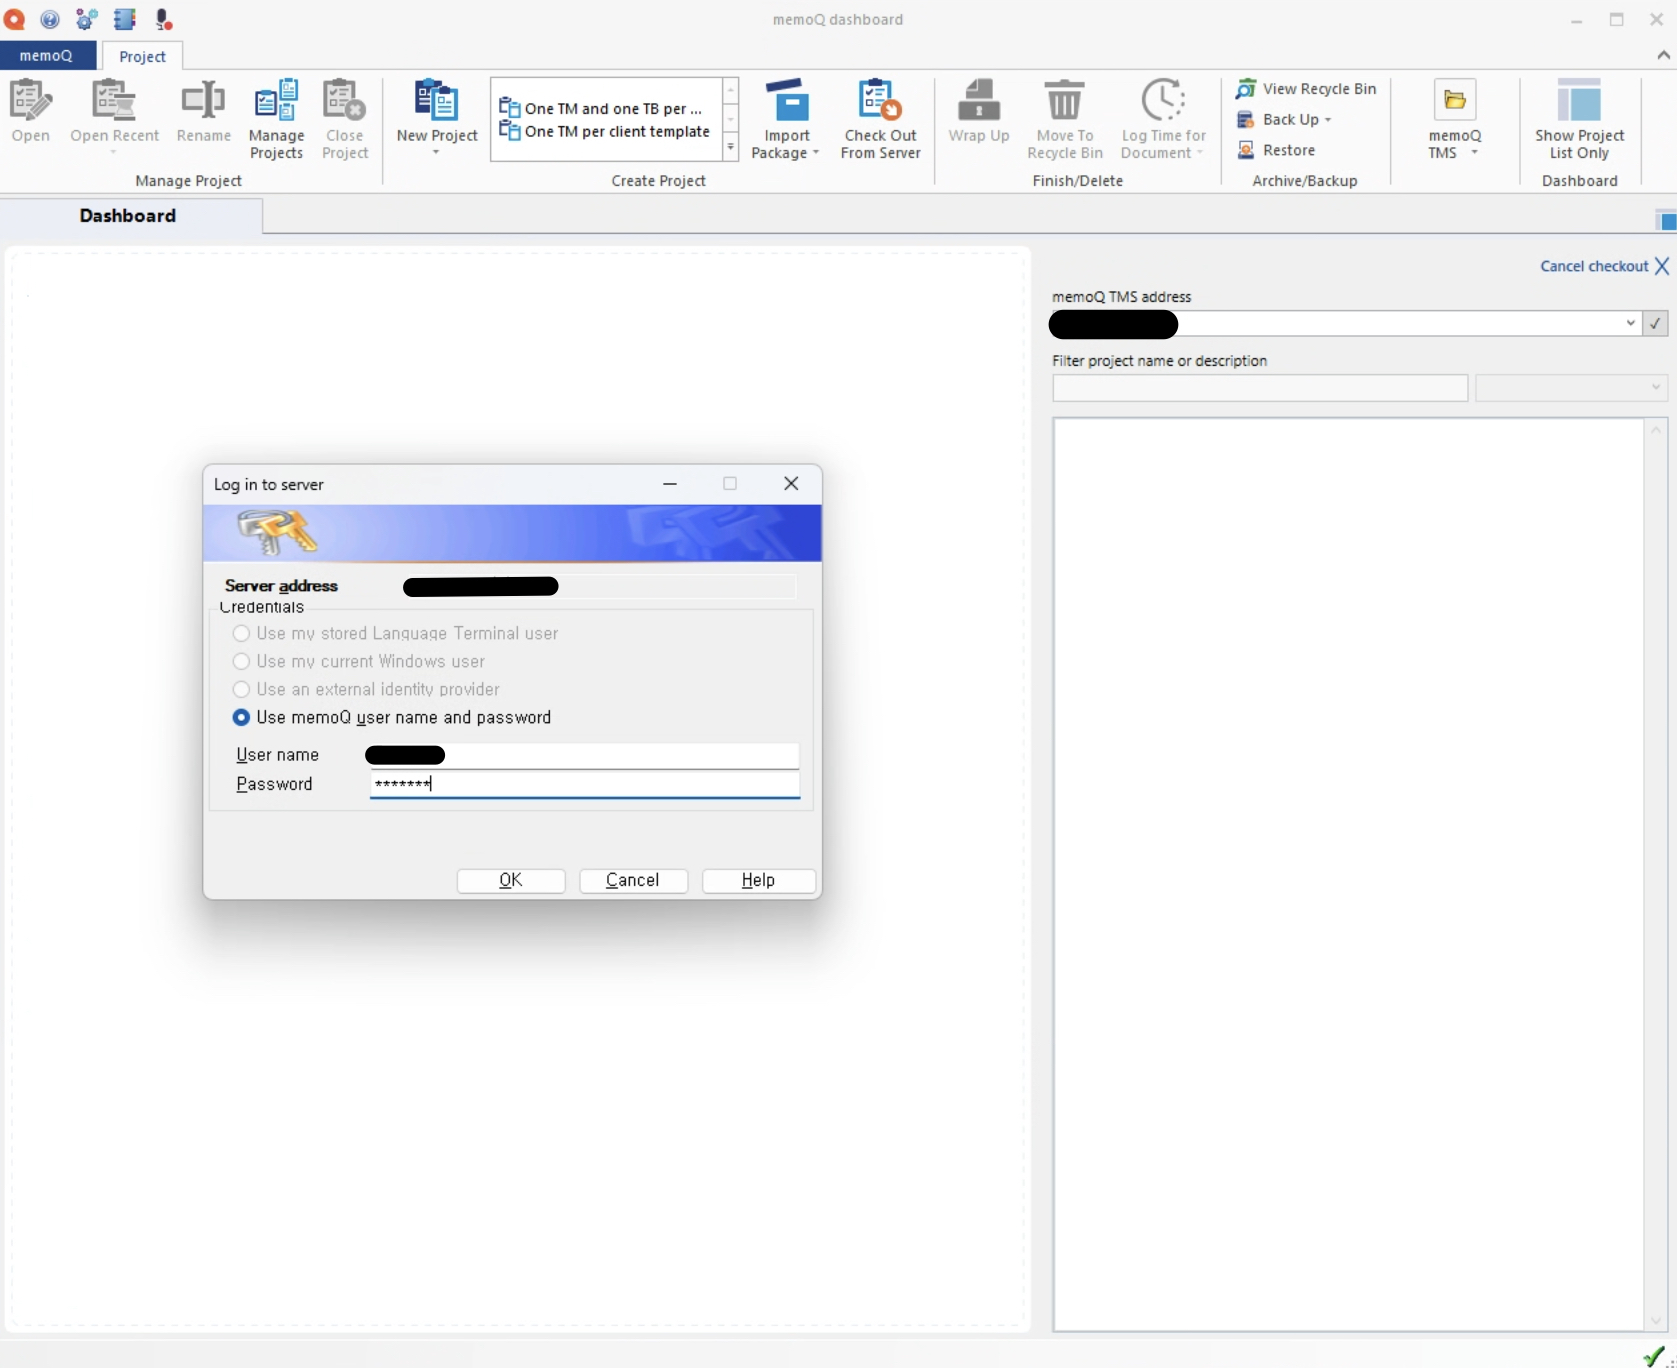Select Use memoQ user name and password

[x=392, y=717]
